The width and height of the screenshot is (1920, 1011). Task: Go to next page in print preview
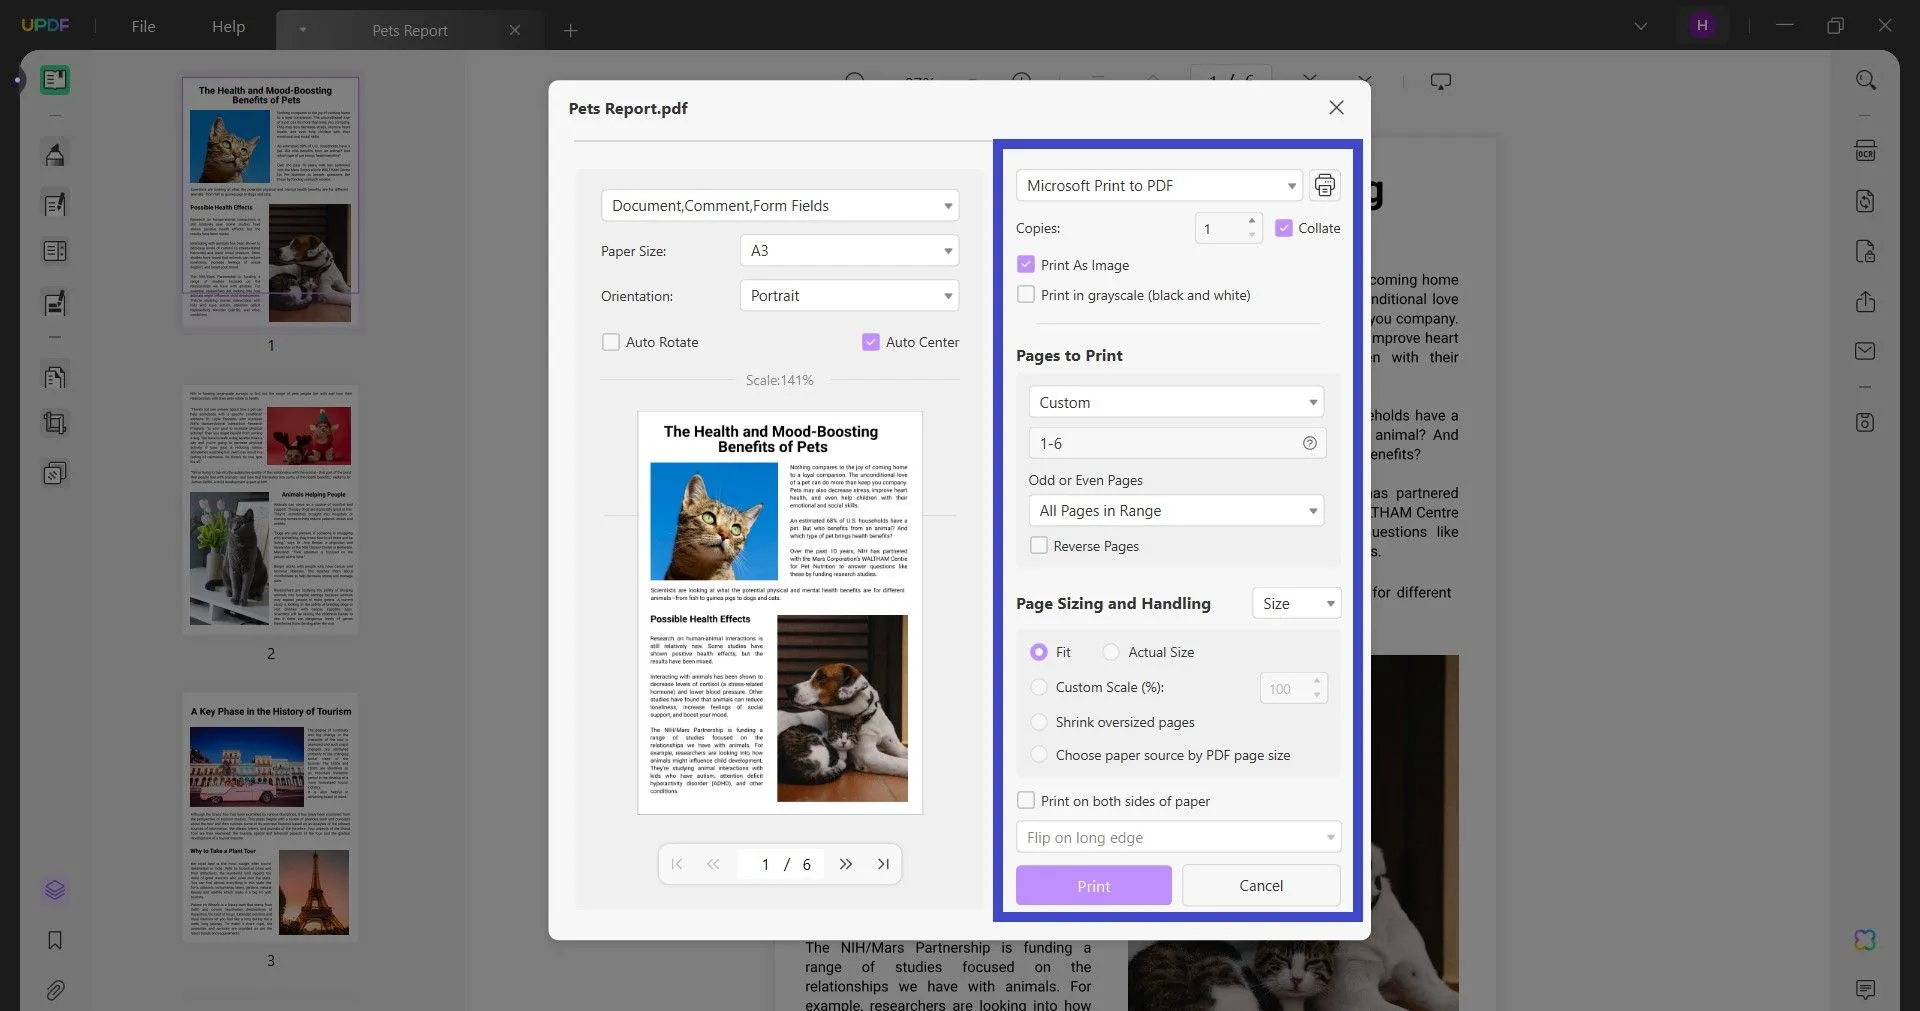coord(846,864)
